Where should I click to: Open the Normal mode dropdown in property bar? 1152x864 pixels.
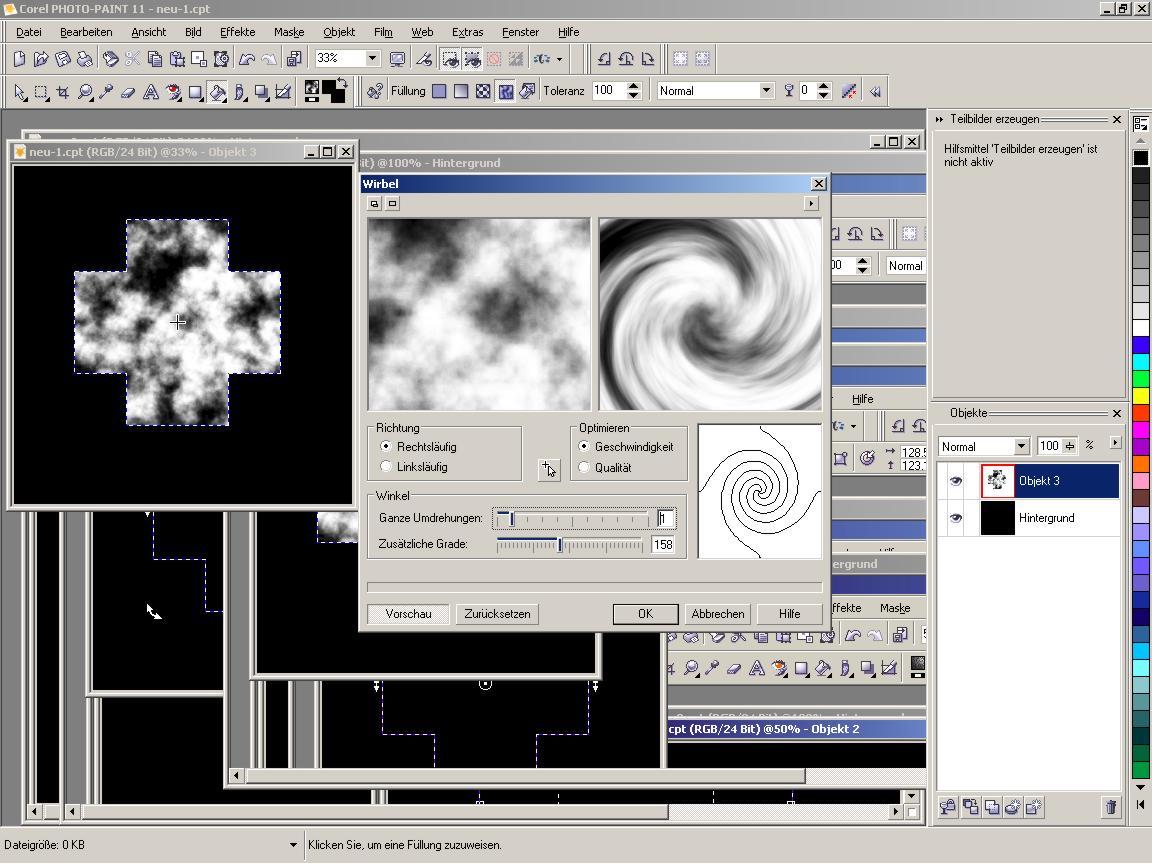coord(766,91)
